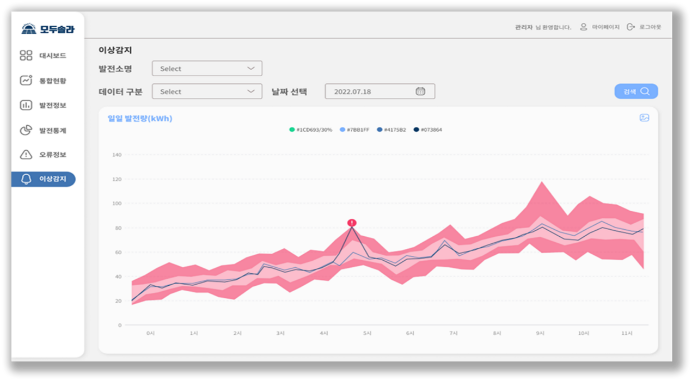Open the calendar icon in date field

(x=420, y=91)
